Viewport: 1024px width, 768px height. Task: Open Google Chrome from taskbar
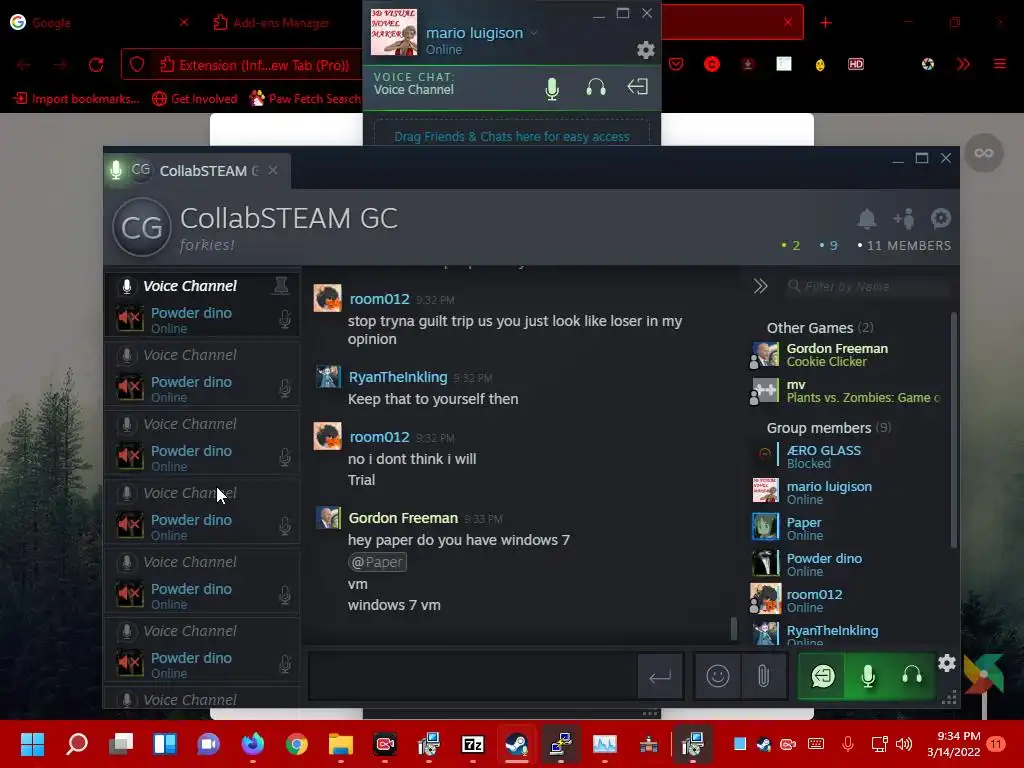point(296,744)
